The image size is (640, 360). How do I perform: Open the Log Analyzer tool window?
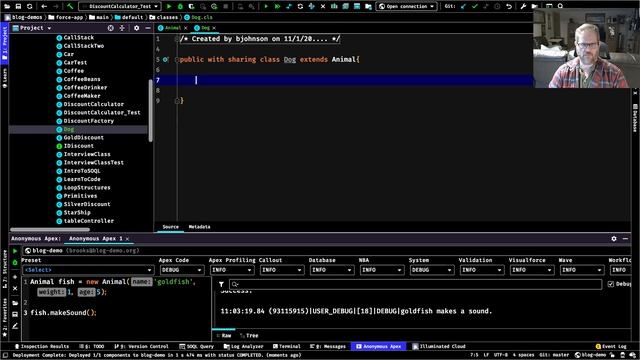pos(244,346)
